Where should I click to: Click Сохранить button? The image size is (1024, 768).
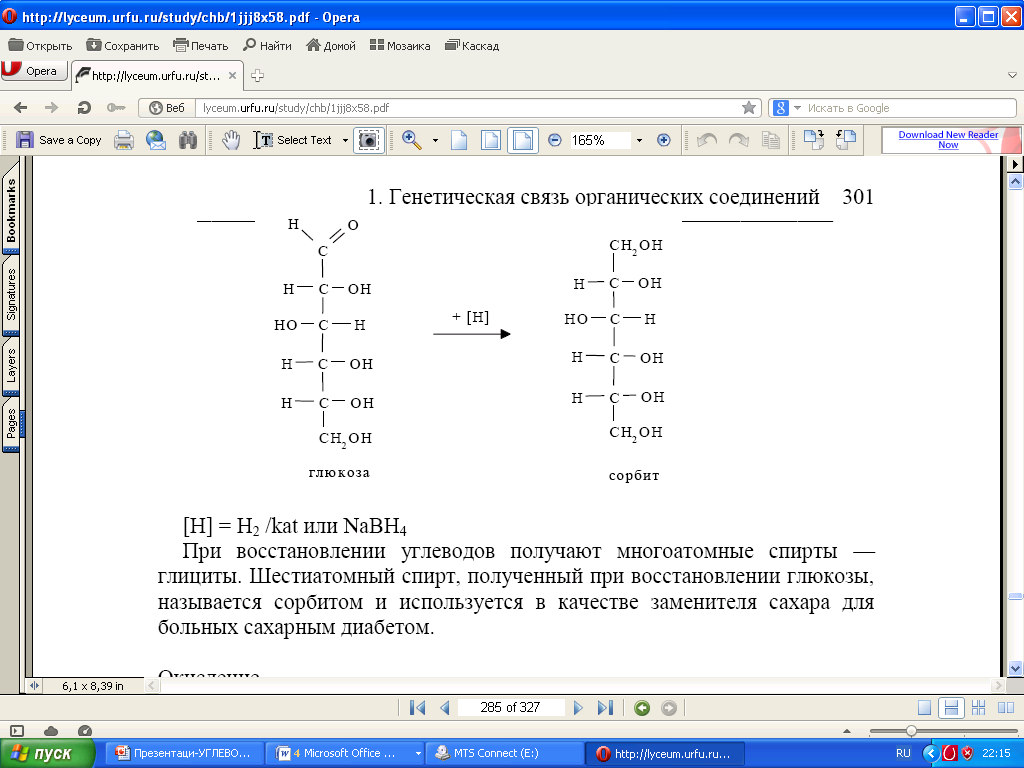123,46
